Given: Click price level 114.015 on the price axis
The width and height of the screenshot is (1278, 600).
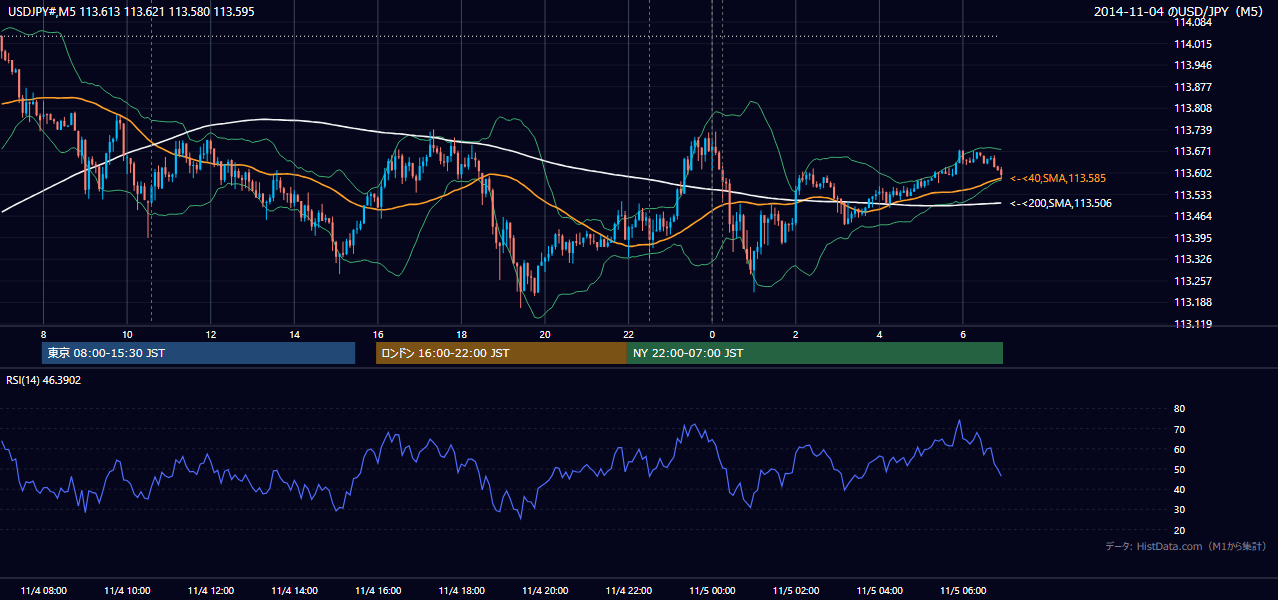Looking at the screenshot, I should (x=1193, y=44).
